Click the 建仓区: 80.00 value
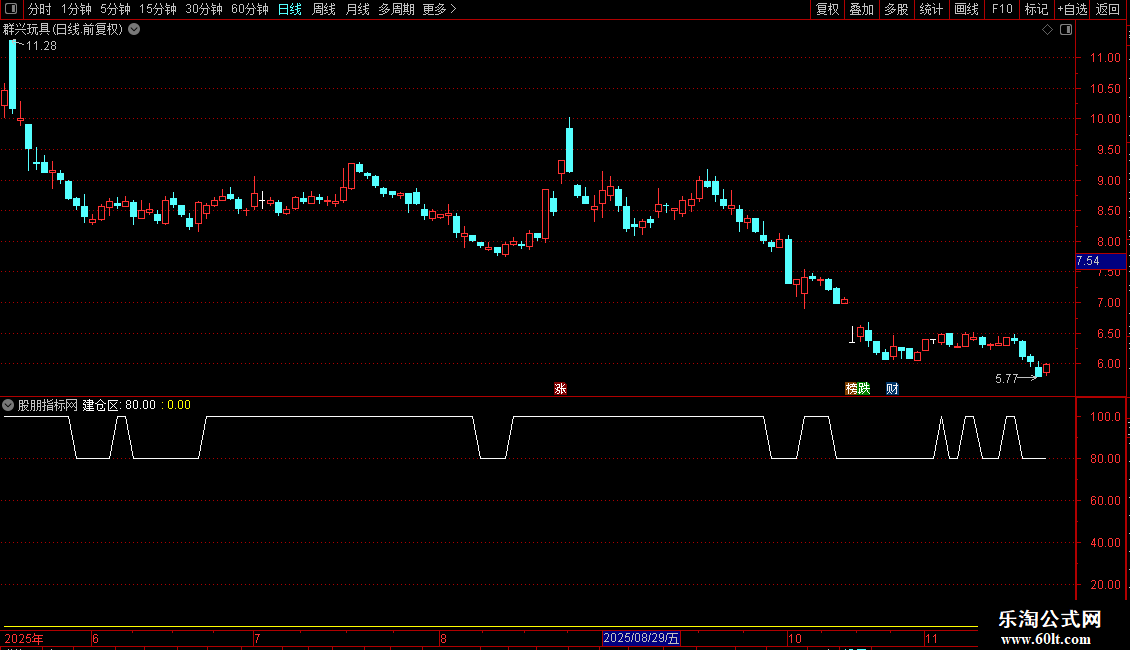The image size is (1130, 650). [x=119, y=405]
